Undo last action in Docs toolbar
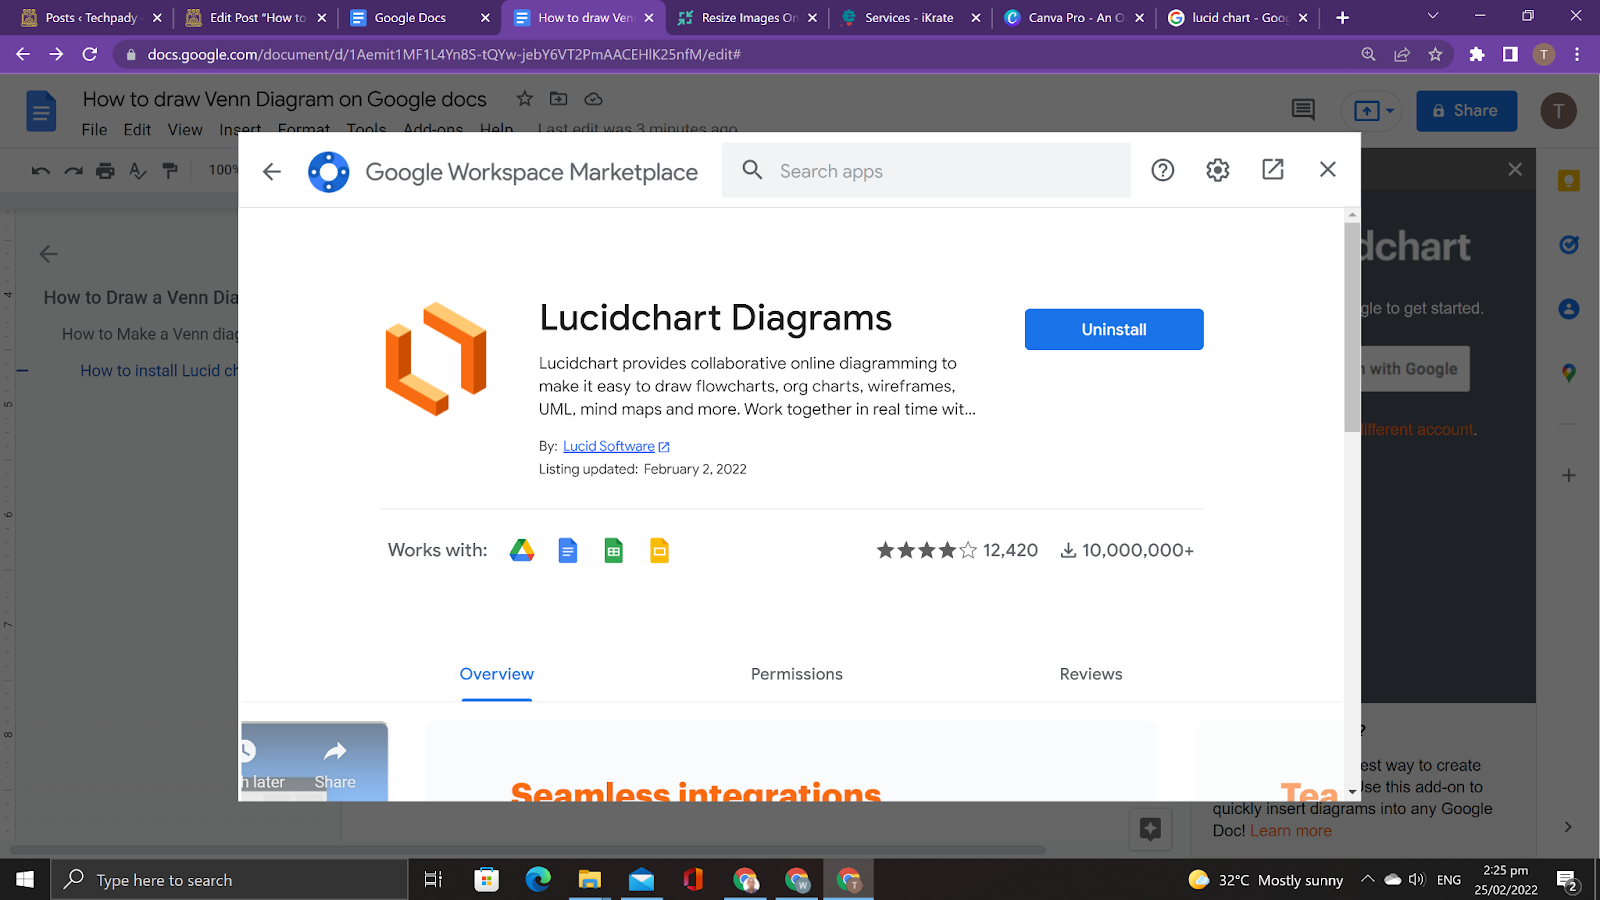1600x900 pixels. click(x=40, y=171)
